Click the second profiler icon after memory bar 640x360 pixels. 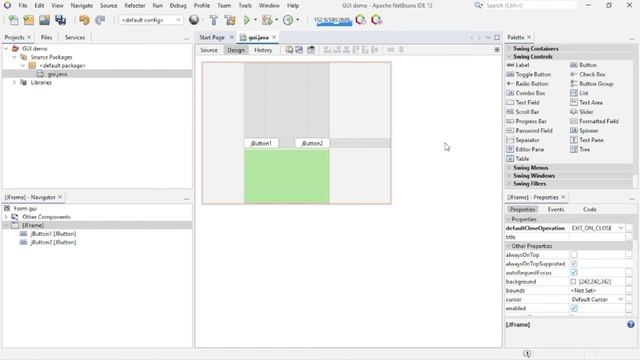point(376,20)
